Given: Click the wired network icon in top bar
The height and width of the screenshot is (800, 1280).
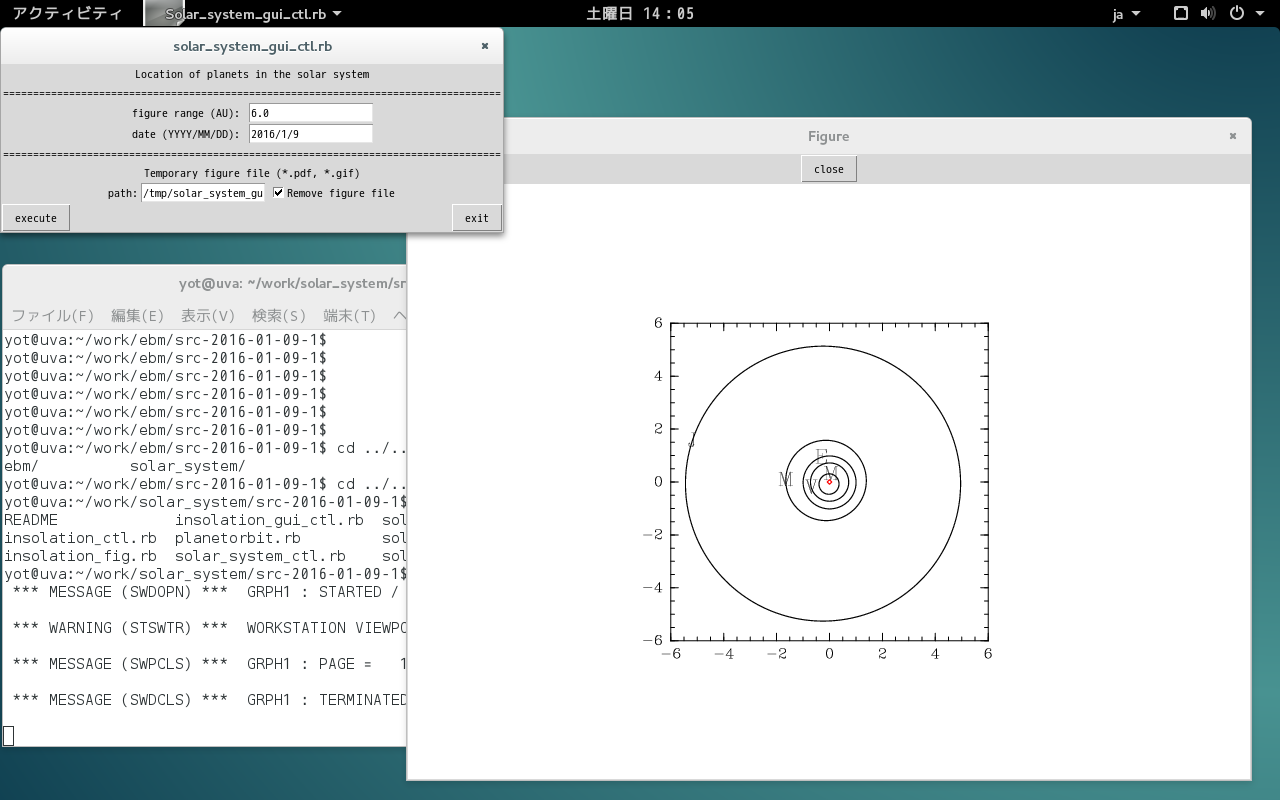Looking at the screenshot, I should click(1181, 13).
